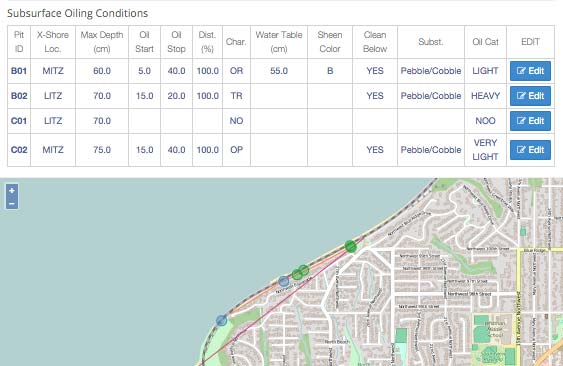The image size is (563, 366).
Task: Select the NOO oil category cell
Action: [x=485, y=121]
